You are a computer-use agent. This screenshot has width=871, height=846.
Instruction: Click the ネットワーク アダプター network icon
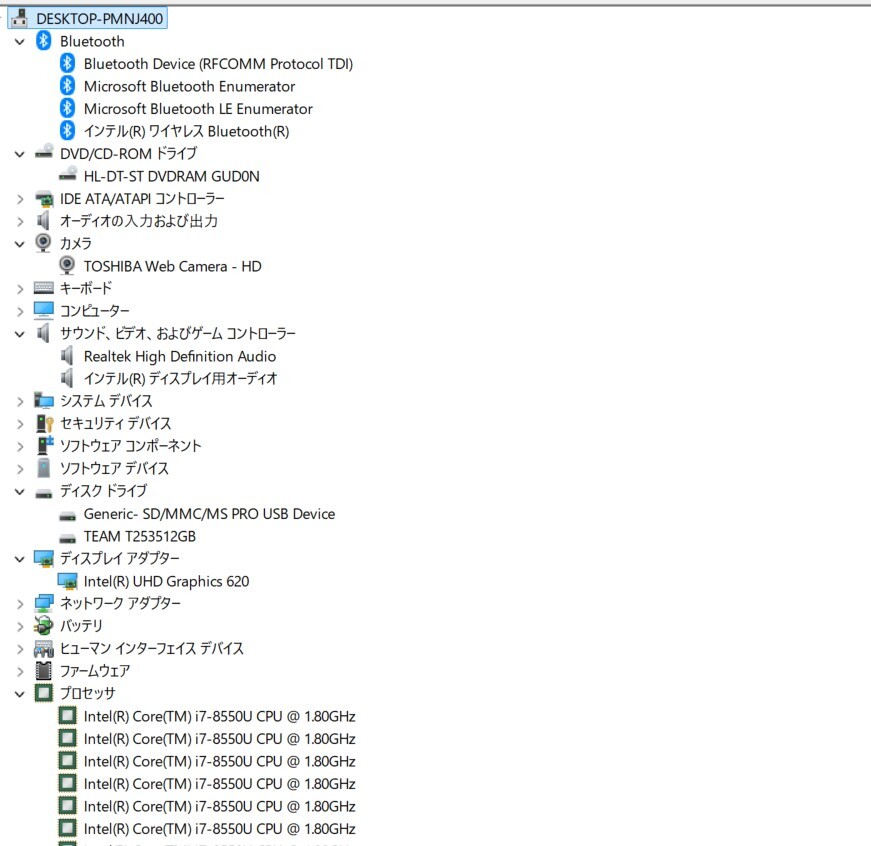44,603
